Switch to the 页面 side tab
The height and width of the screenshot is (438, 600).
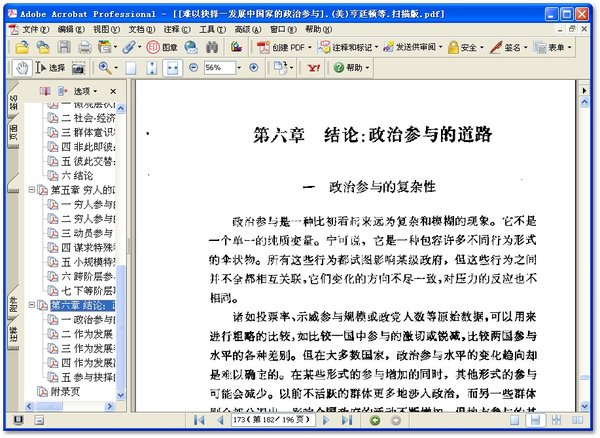pos(13,132)
